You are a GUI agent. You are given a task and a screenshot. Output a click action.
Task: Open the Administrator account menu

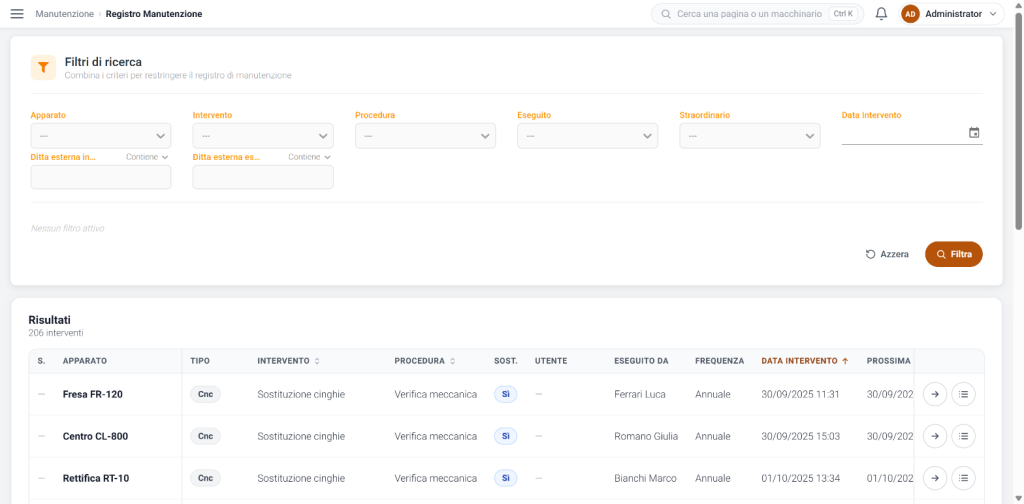click(x=952, y=14)
